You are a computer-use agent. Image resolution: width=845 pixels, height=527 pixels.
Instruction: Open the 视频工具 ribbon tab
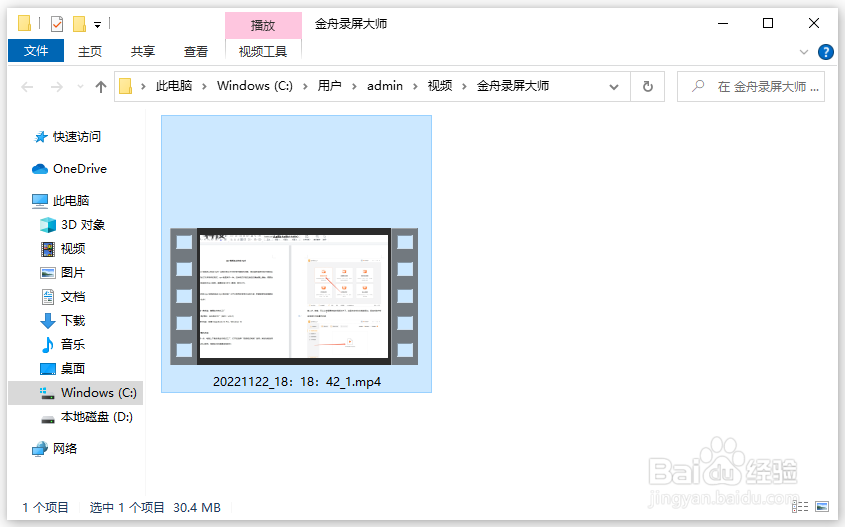click(x=263, y=51)
